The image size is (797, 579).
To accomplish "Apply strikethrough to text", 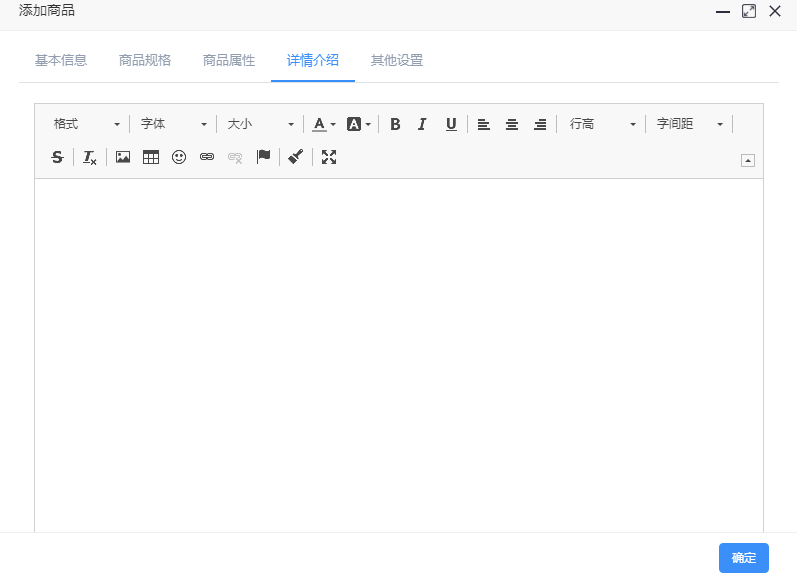I will (x=57, y=157).
